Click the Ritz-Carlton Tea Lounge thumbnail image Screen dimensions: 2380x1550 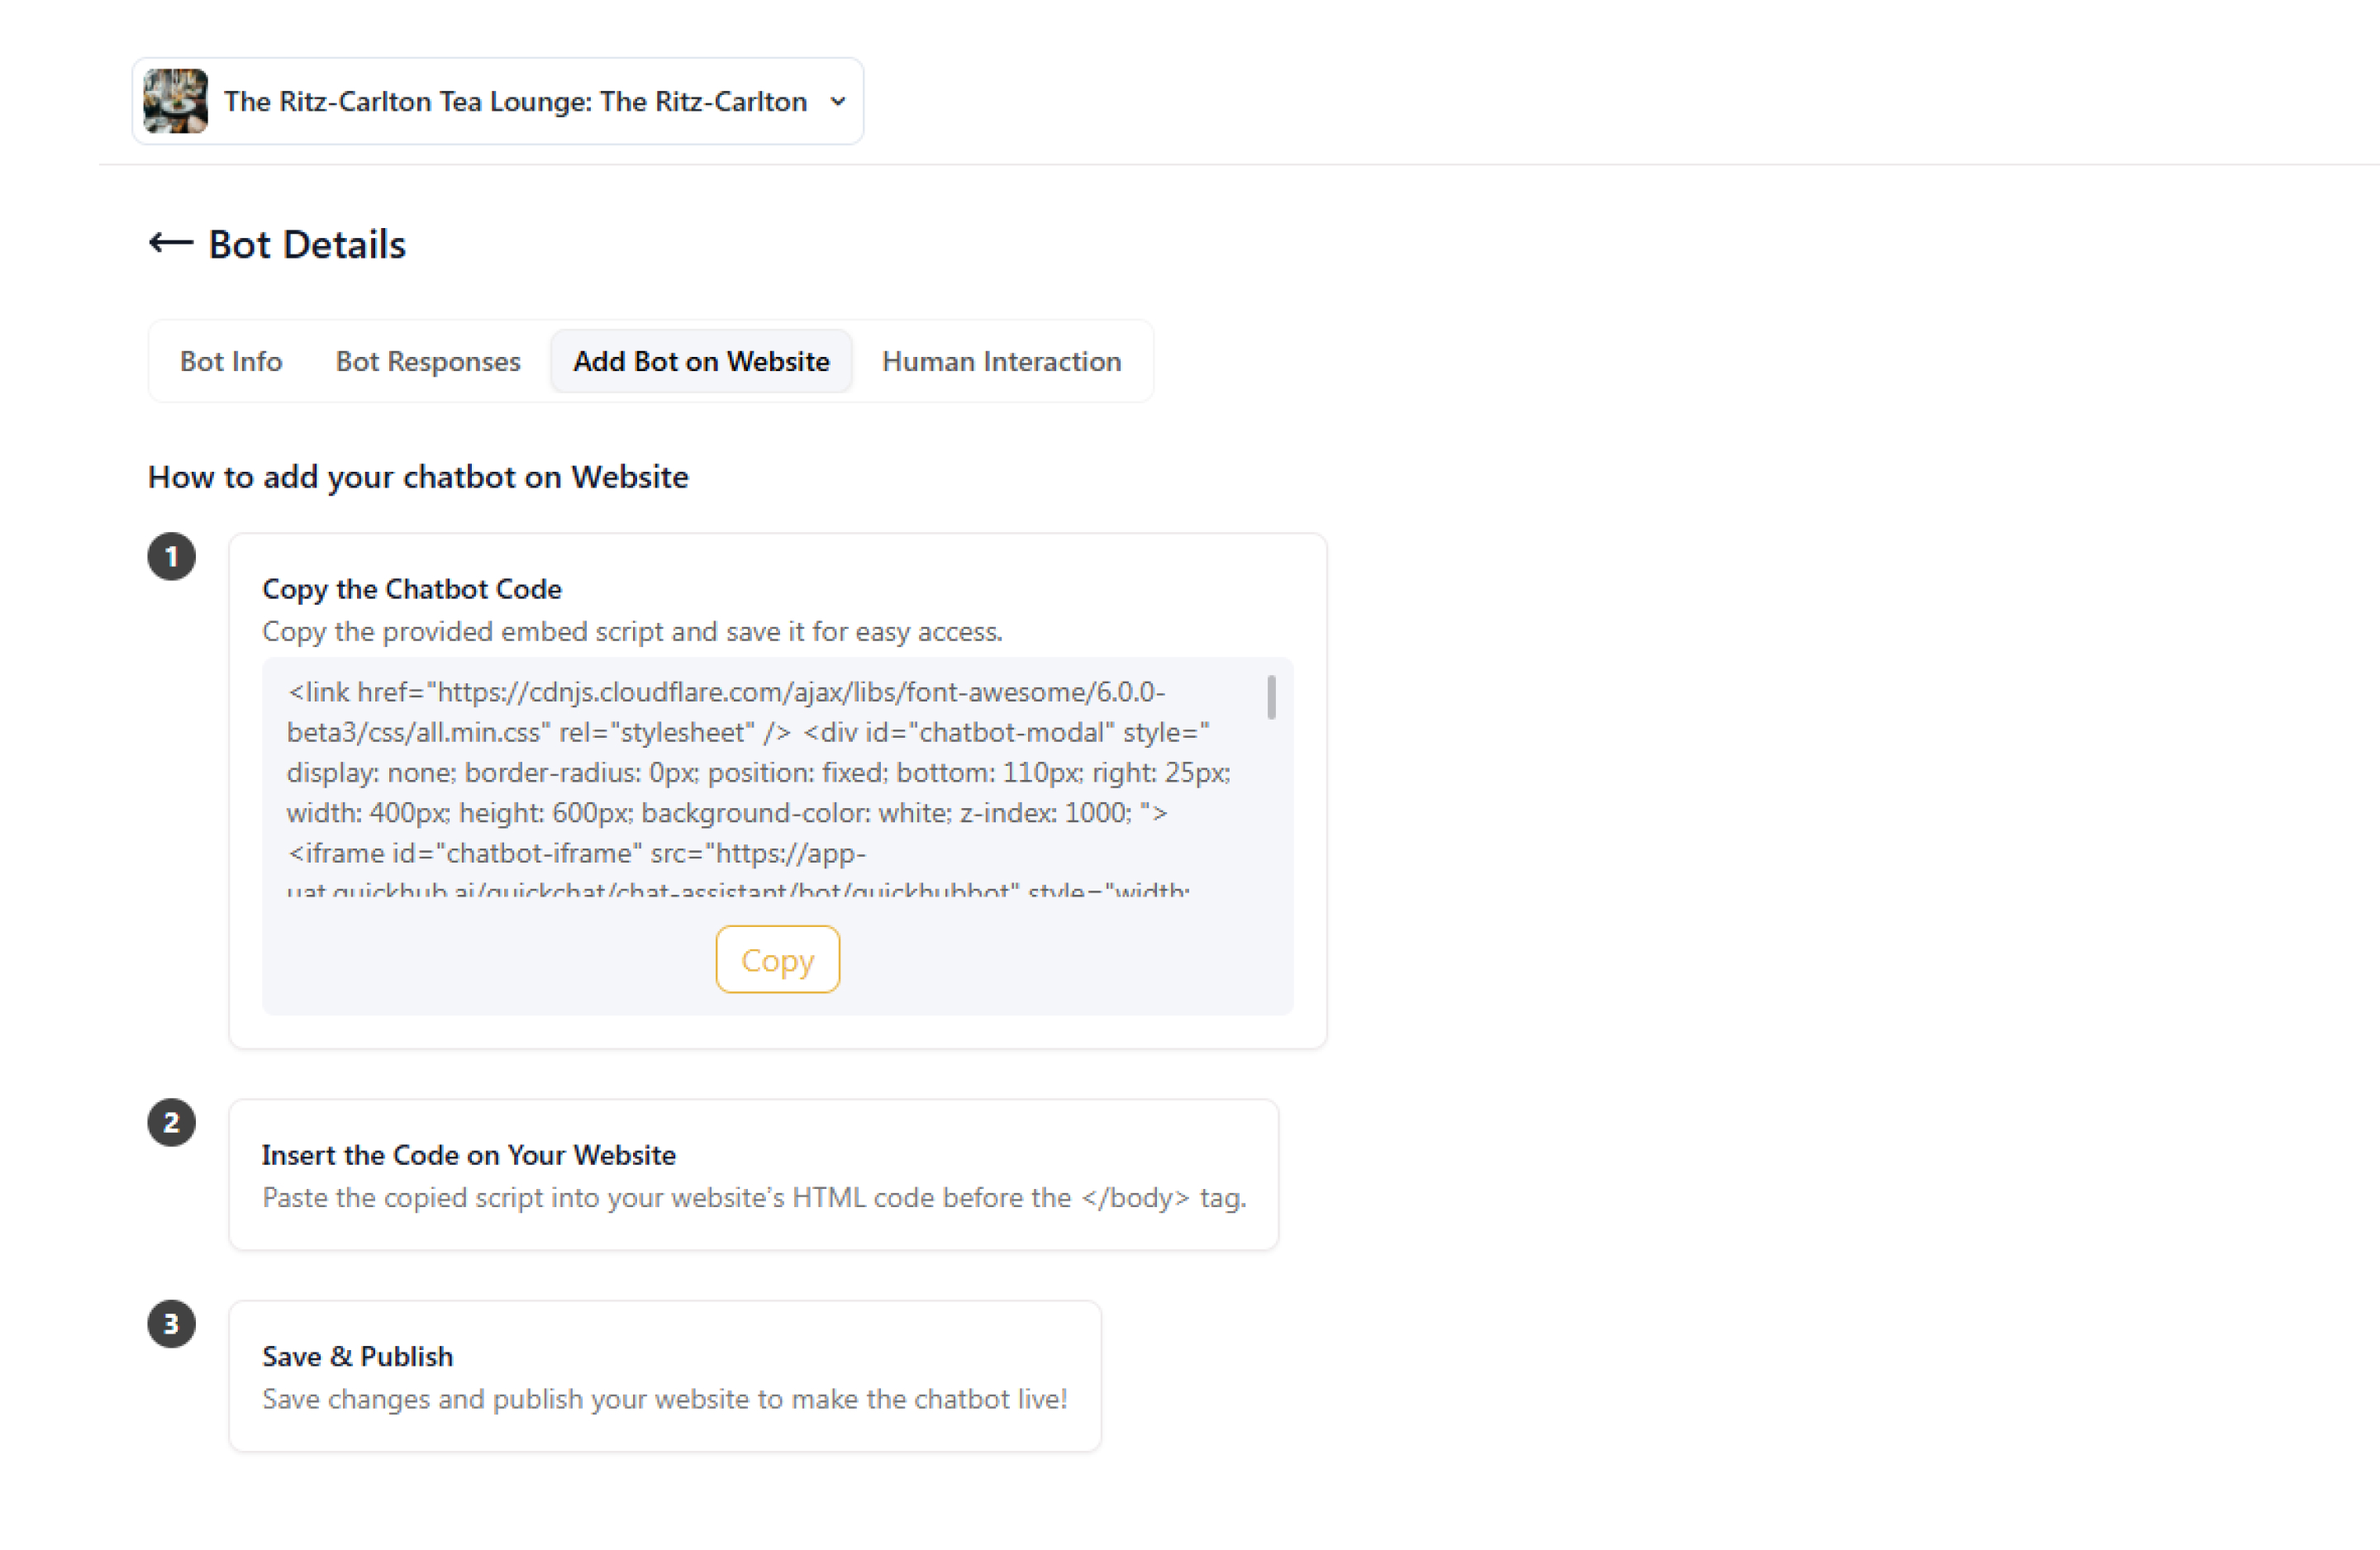(x=176, y=101)
